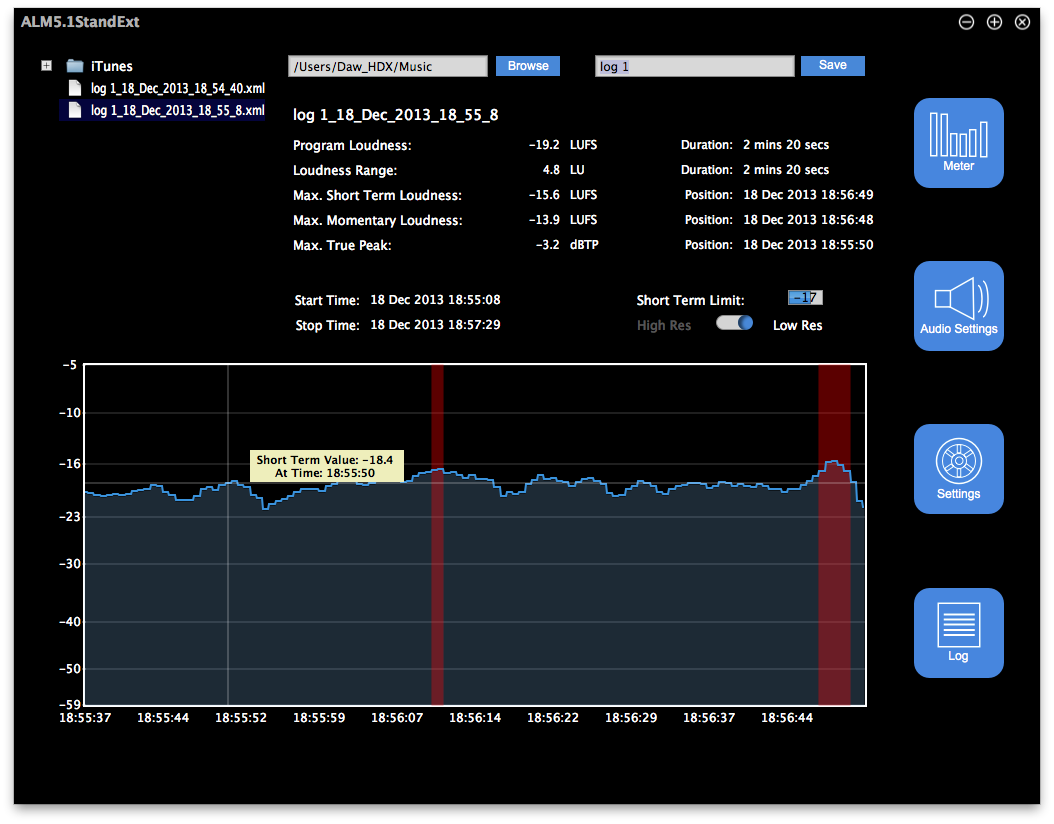The width and height of the screenshot is (1054, 824).
Task: Click the Stop Time 18 Dec 2013 18:57:29
Action: (436, 325)
